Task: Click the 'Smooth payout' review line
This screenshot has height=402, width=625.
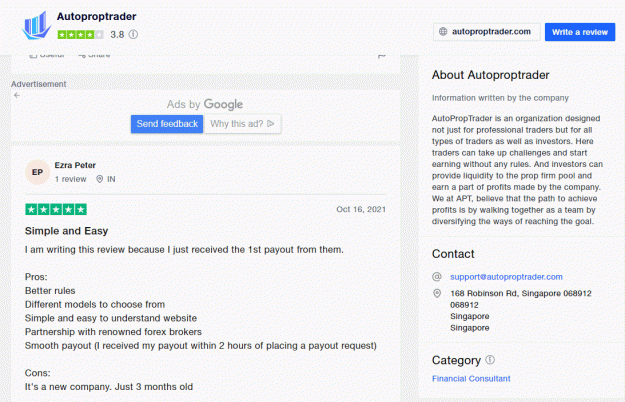Action: pyautogui.click(x=201, y=346)
